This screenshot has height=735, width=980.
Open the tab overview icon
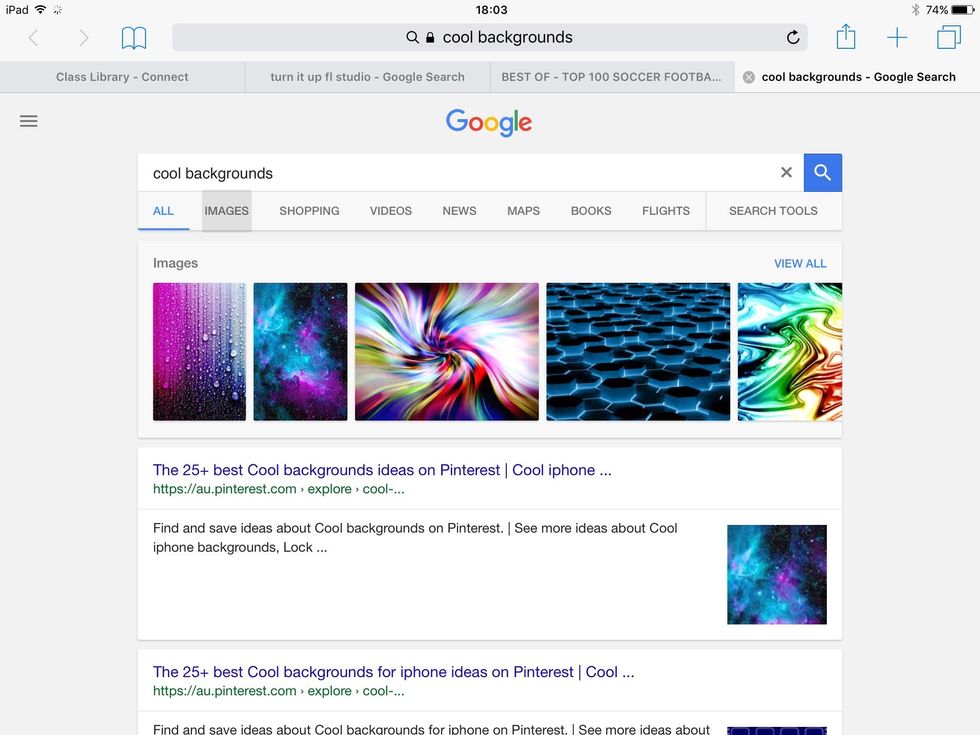[949, 37]
